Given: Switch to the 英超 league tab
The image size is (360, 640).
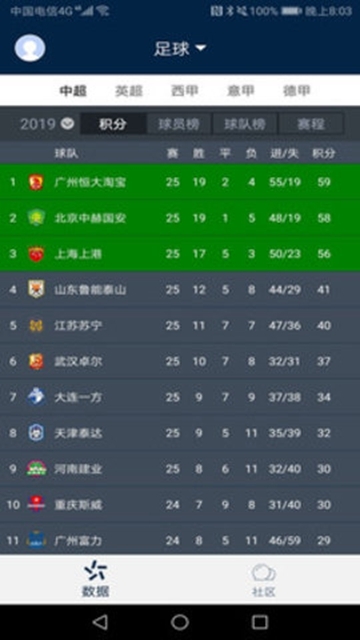Looking at the screenshot, I should pyautogui.click(x=129, y=91).
